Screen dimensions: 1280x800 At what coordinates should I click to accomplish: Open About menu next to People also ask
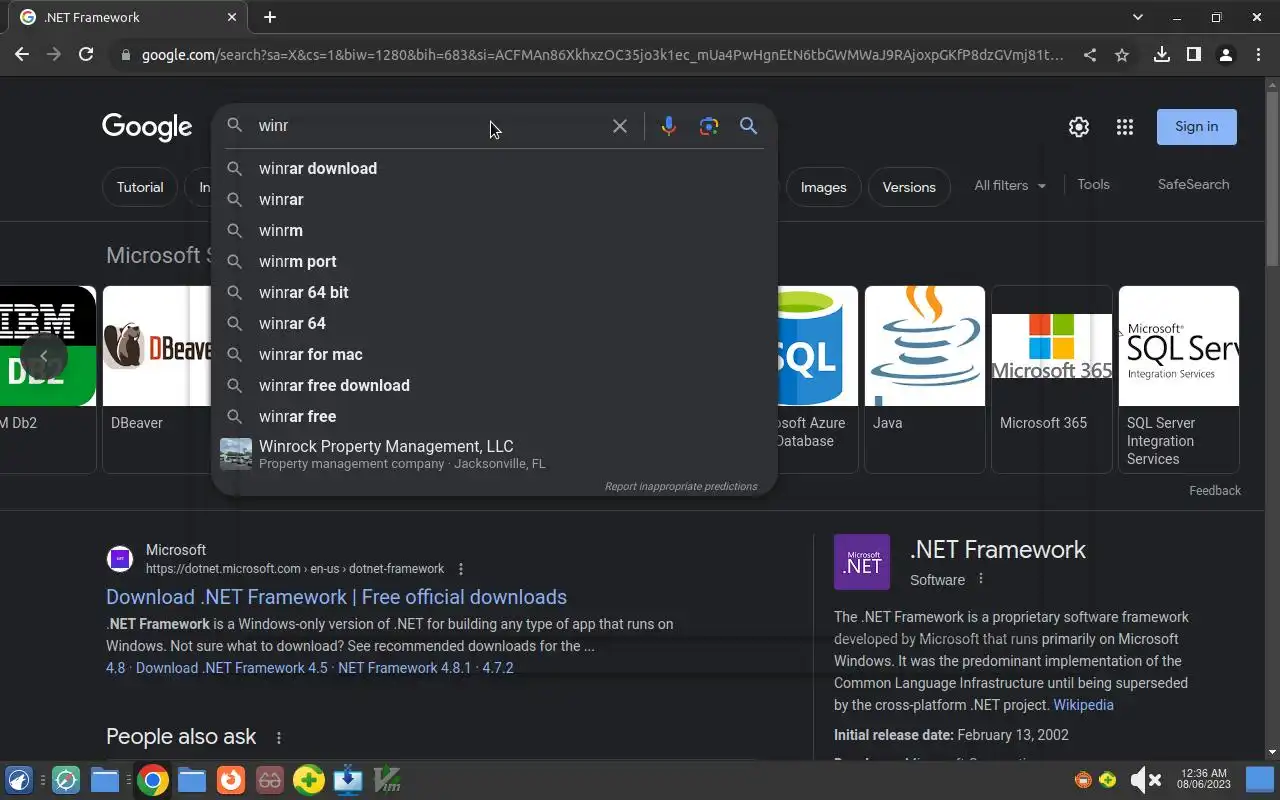pos(279,738)
